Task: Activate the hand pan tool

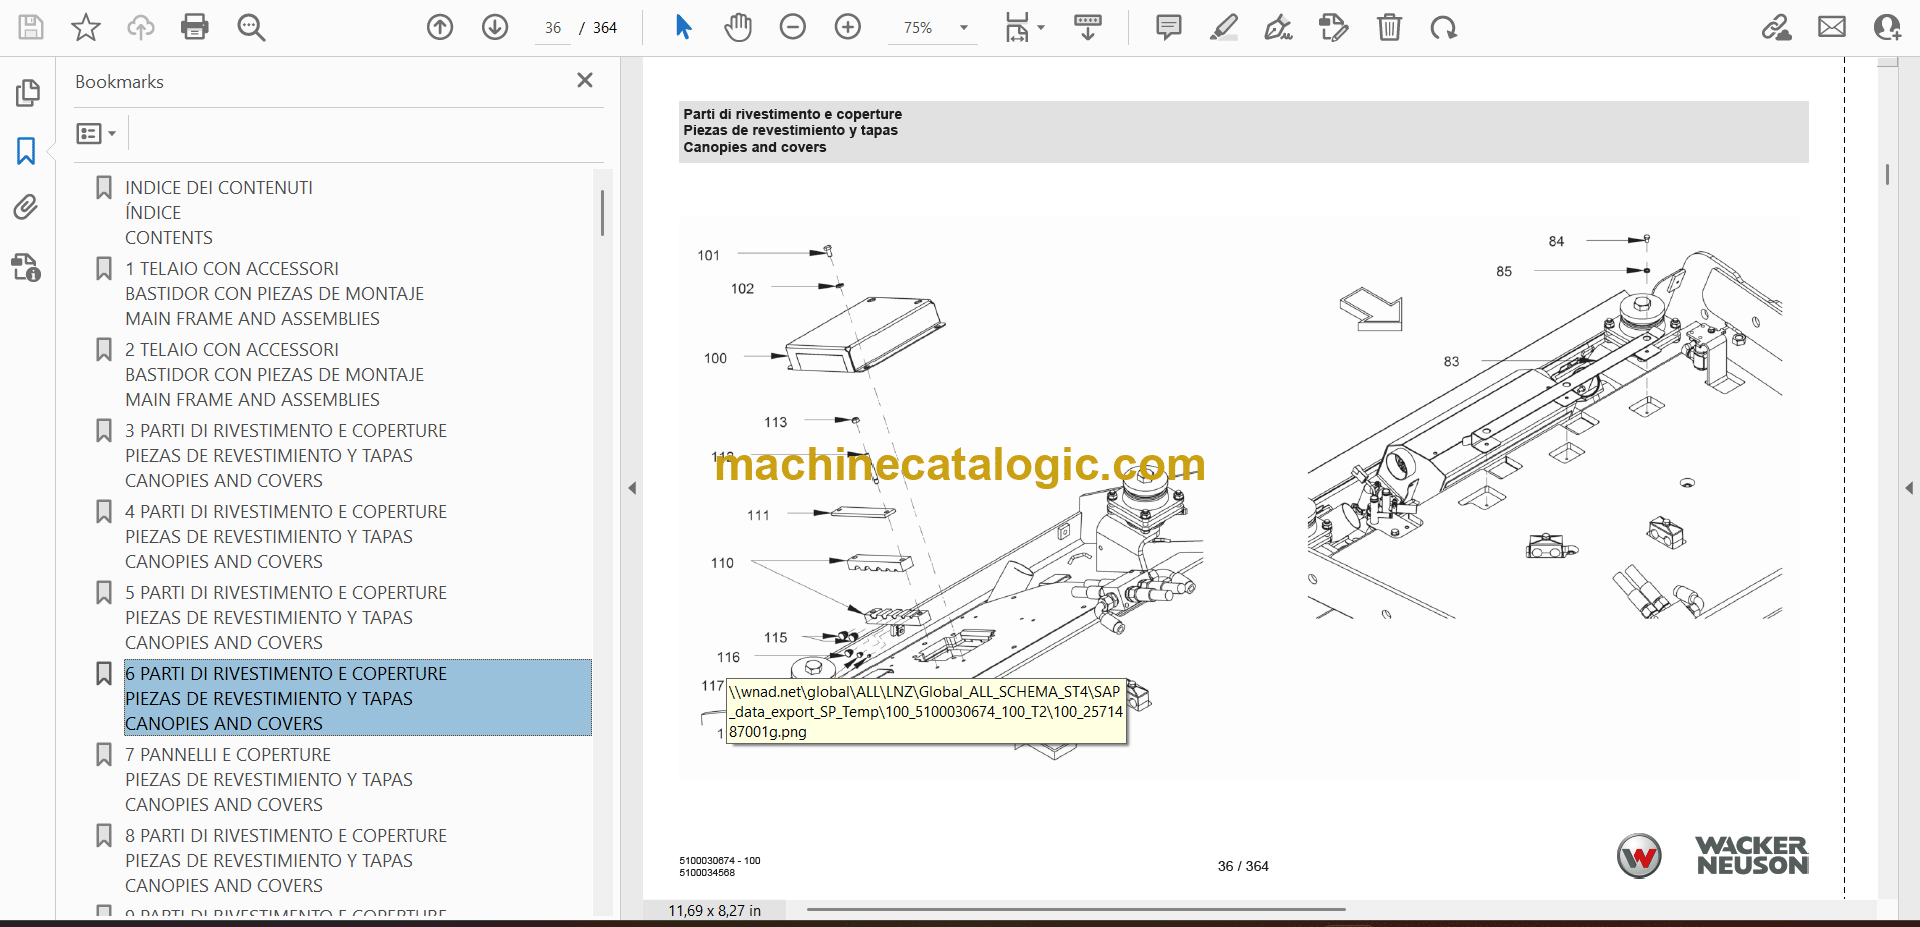Action: tap(738, 27)
